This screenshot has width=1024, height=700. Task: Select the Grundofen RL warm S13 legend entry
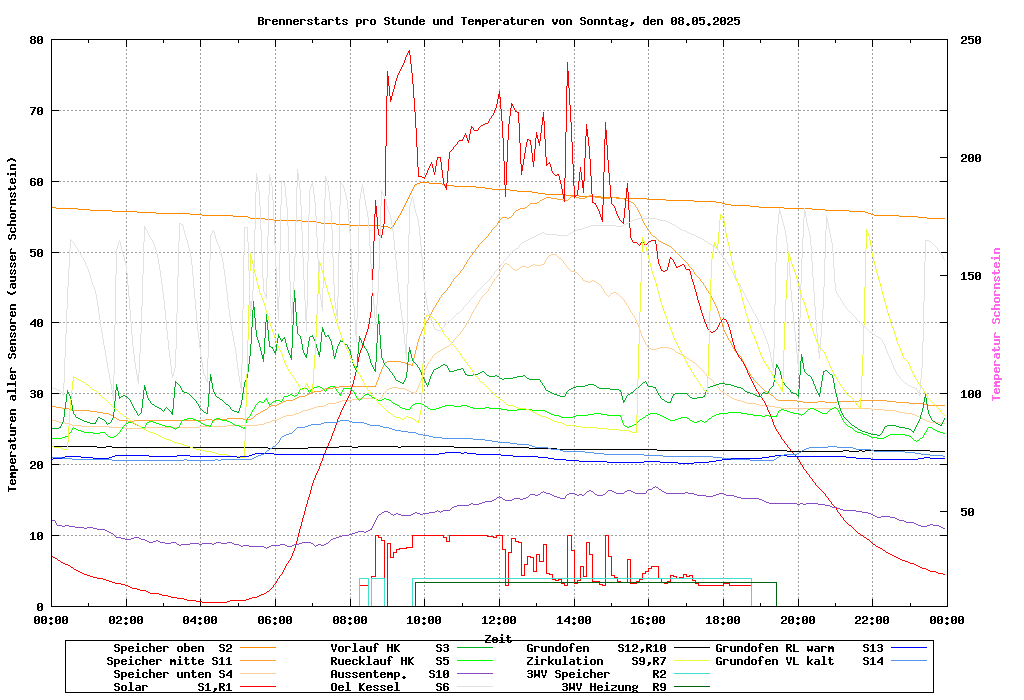pos(800,648)
